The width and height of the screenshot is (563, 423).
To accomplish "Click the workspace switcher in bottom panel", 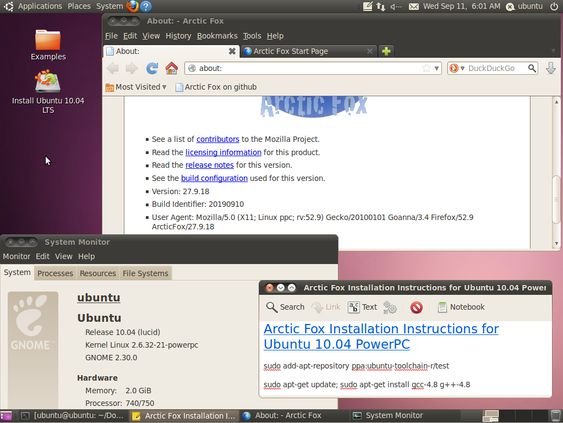I will (515, 416).
